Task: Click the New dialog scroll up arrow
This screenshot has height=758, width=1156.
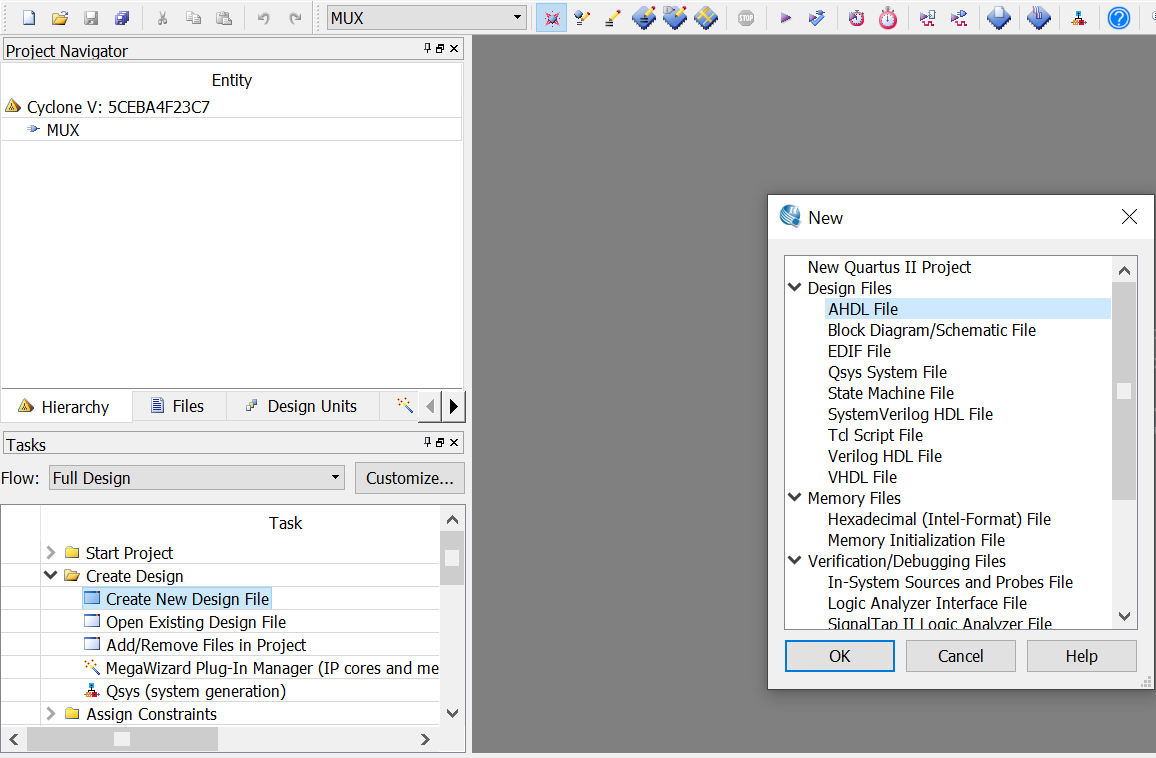Action: point(1124,271)
